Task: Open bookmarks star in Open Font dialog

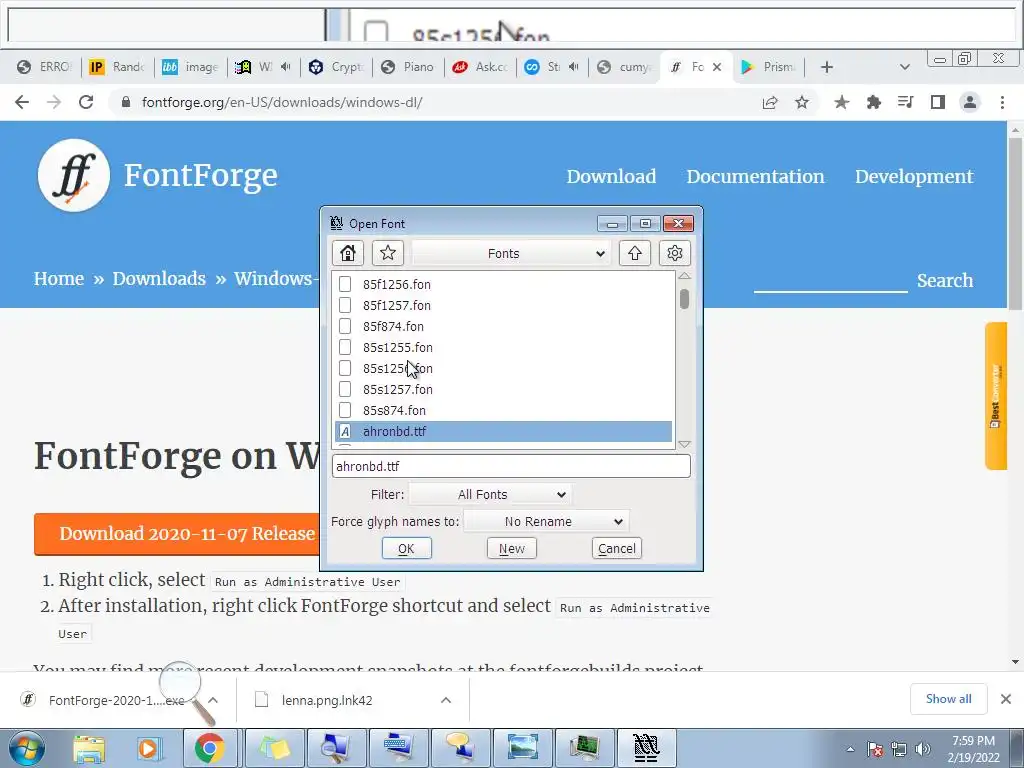Action: [388, 253]
